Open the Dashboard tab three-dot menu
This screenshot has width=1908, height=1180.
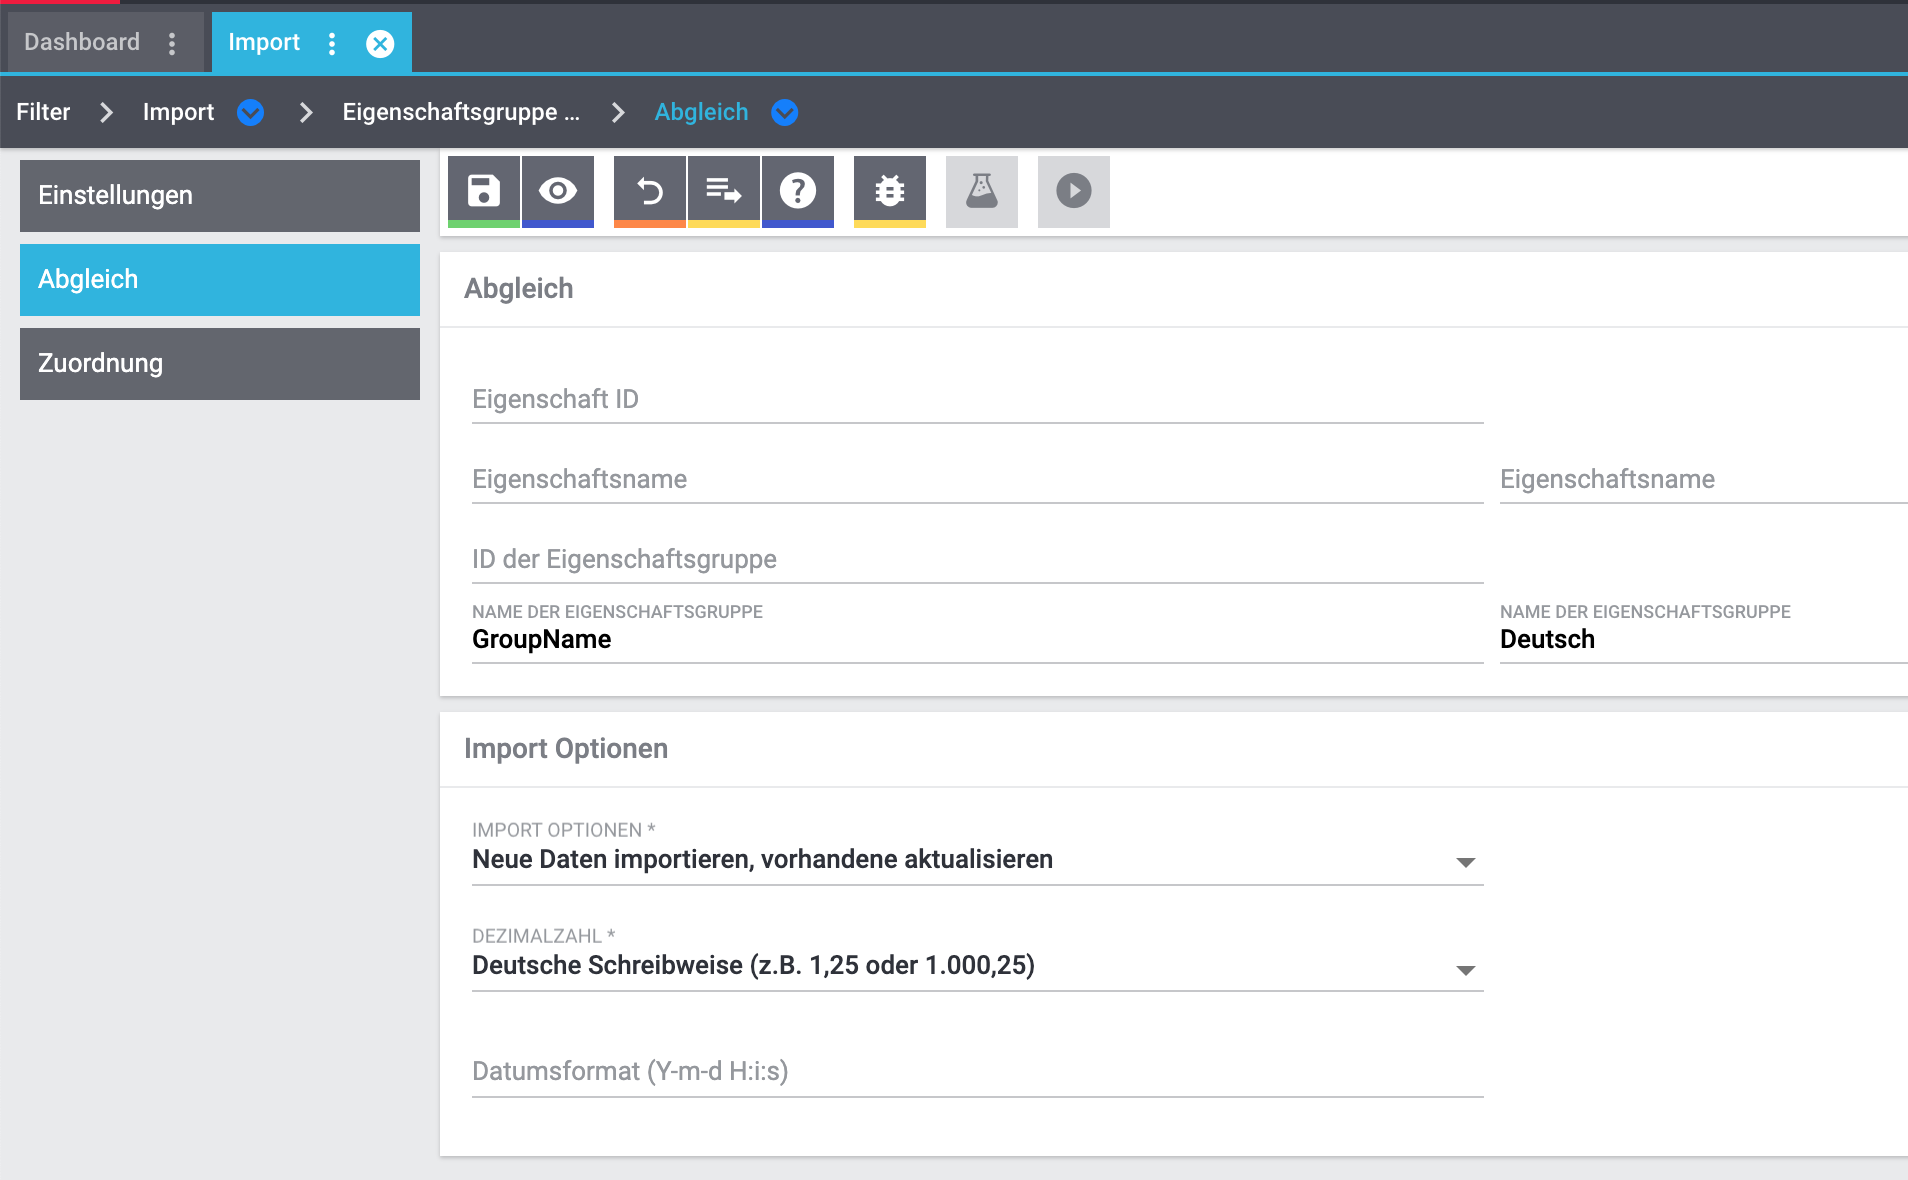[172, 43]
